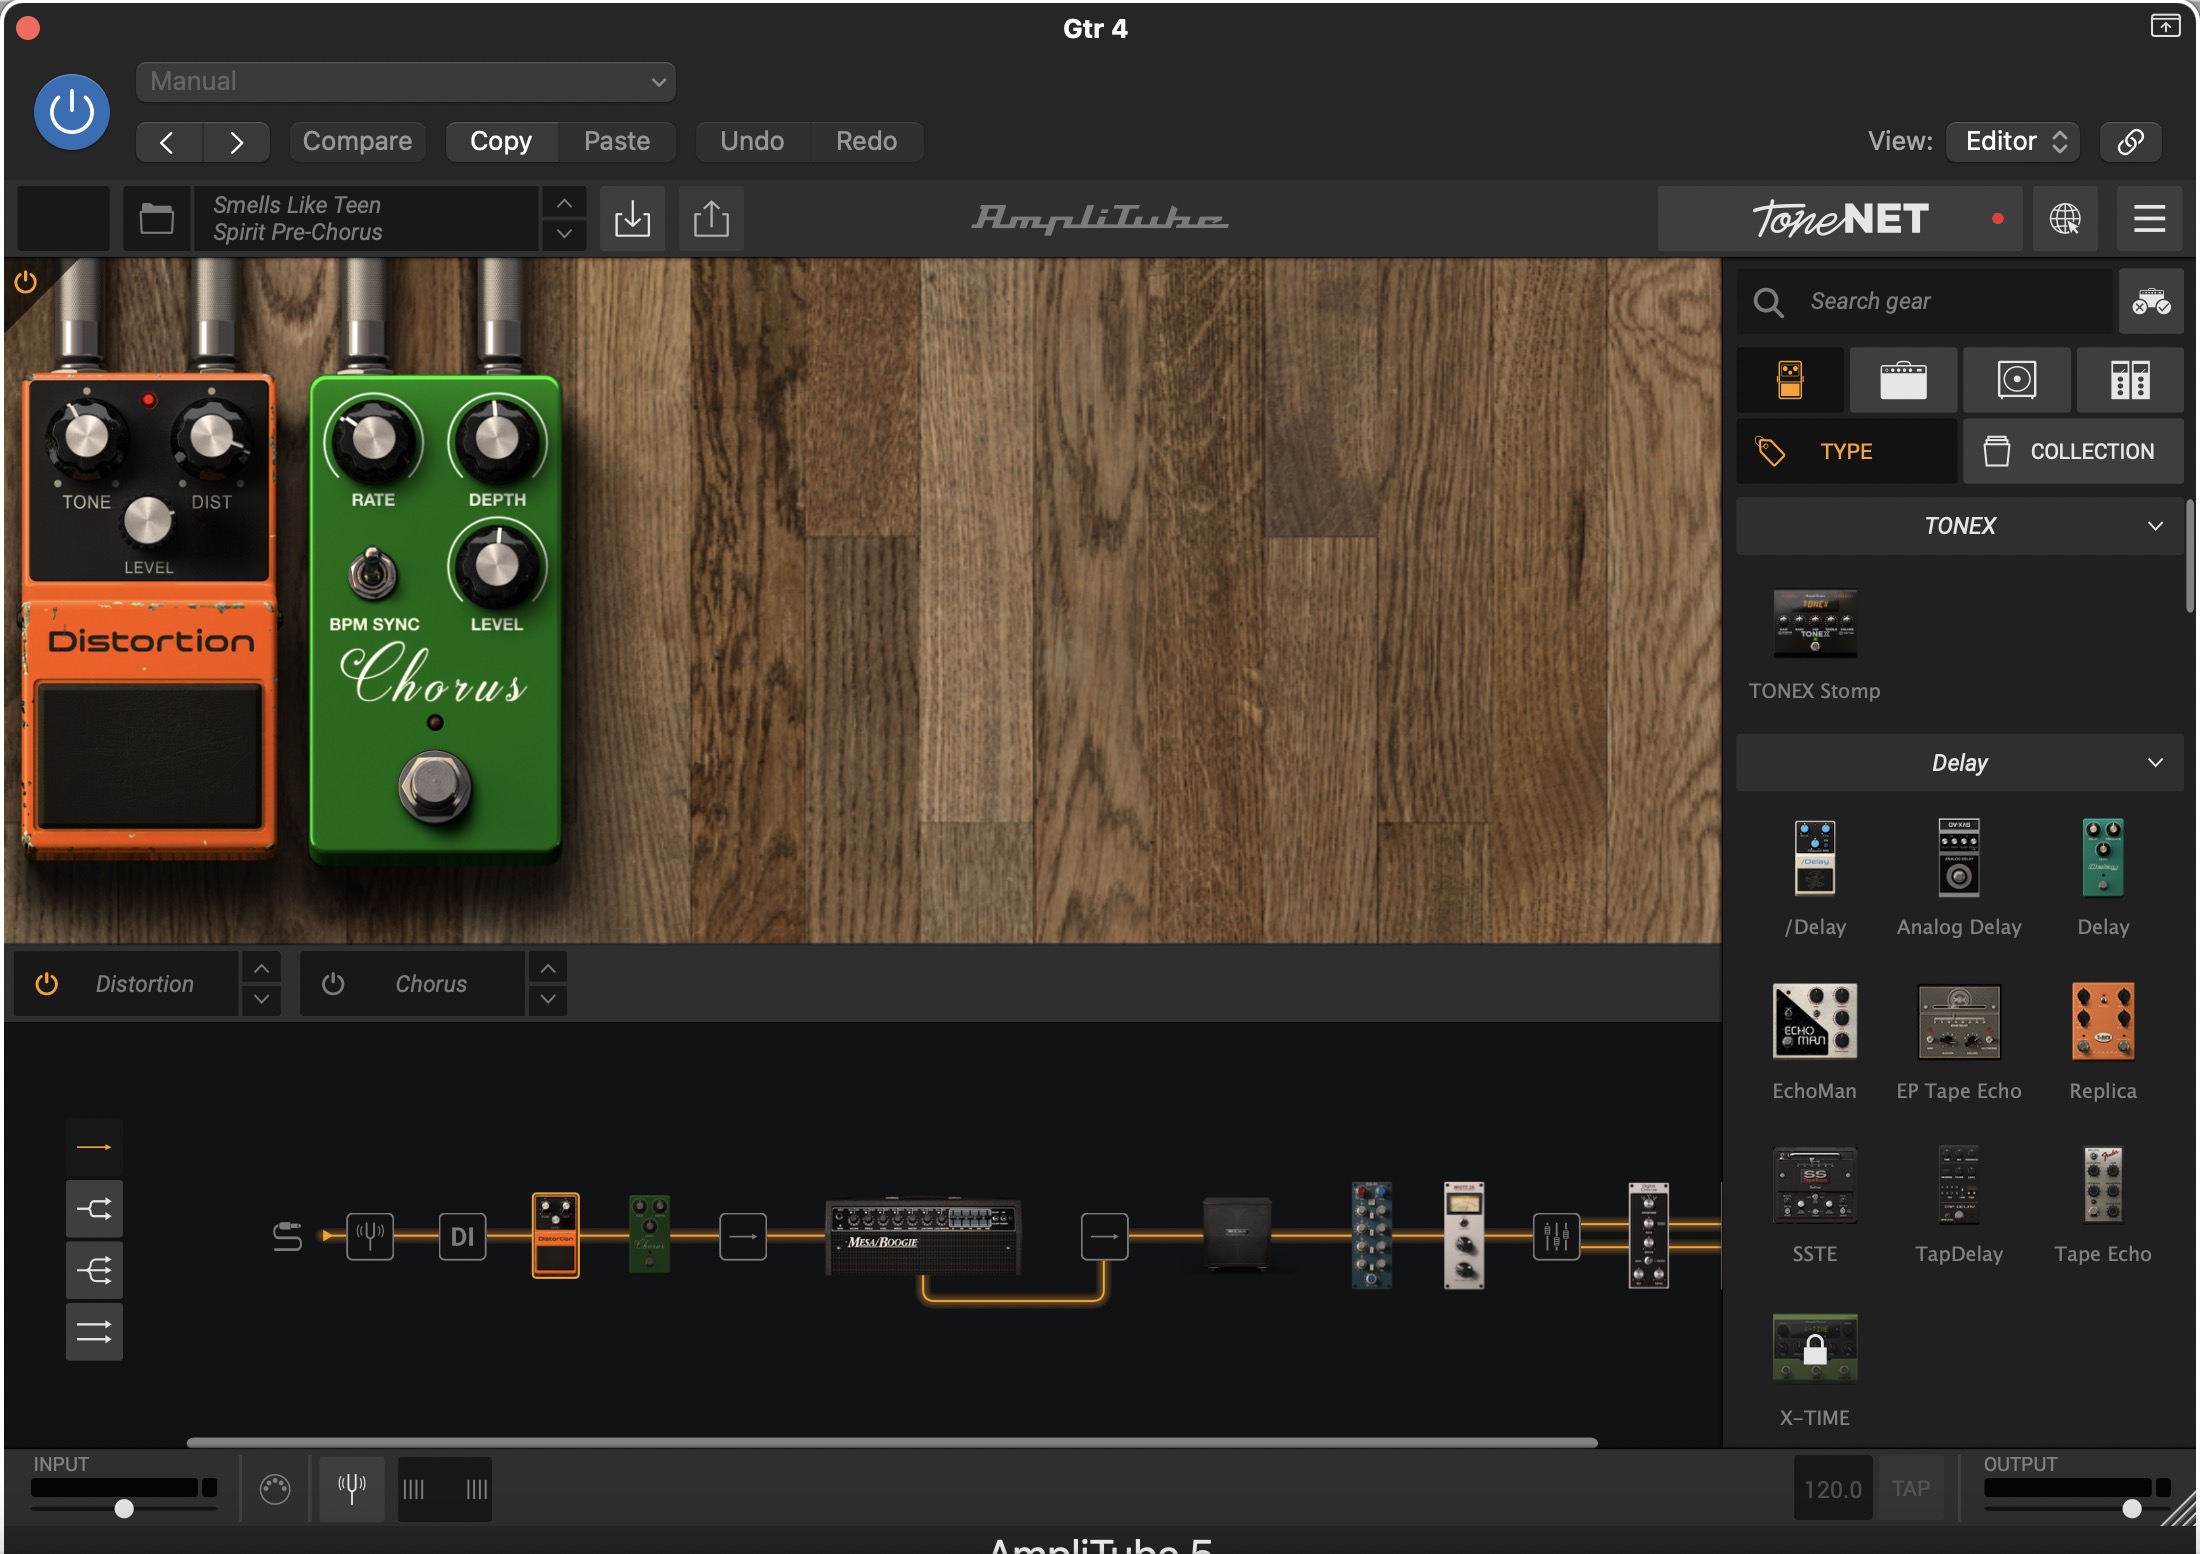Select the three-way split routing option
The width and height of the screenshot is (2200, 1554).
click(x=94, y=1270)
